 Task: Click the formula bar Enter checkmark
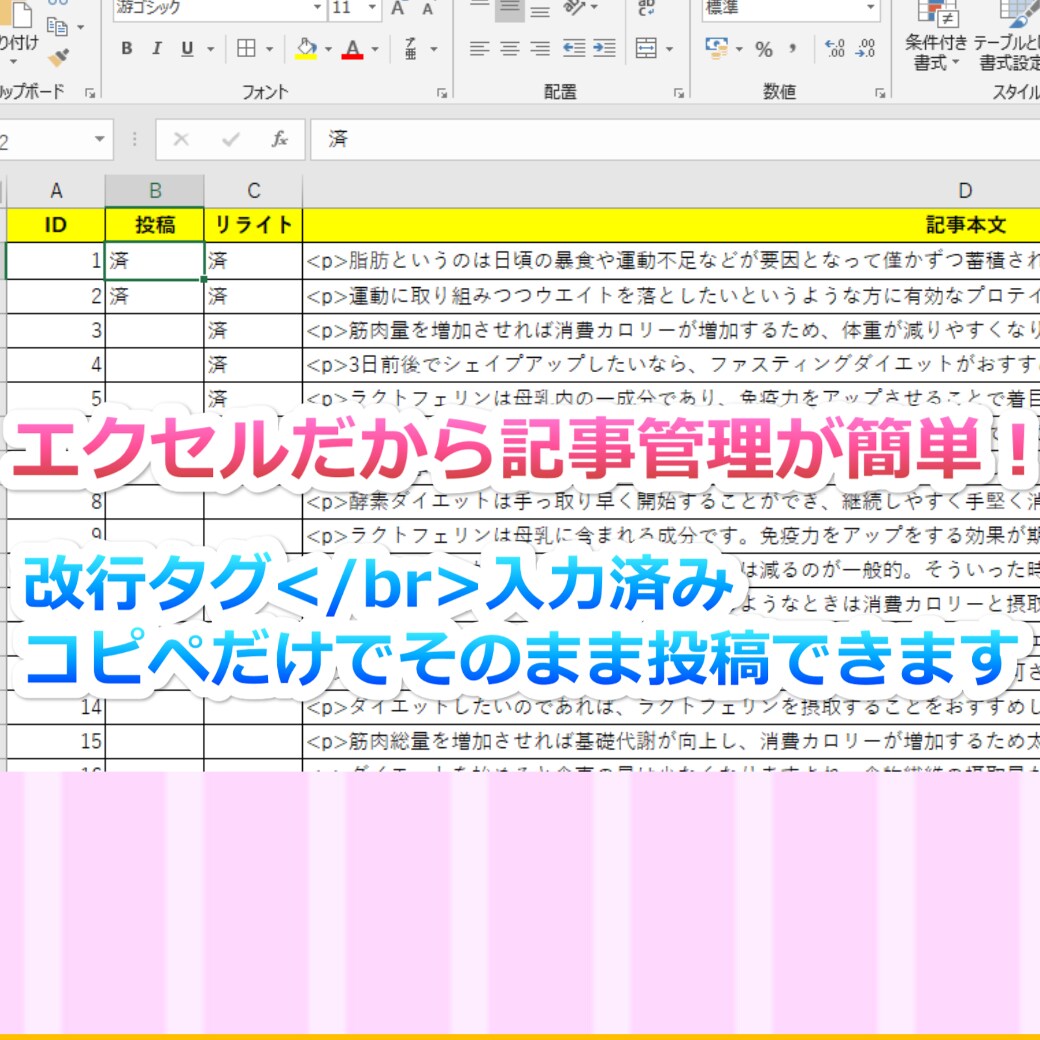pos(231,139)
